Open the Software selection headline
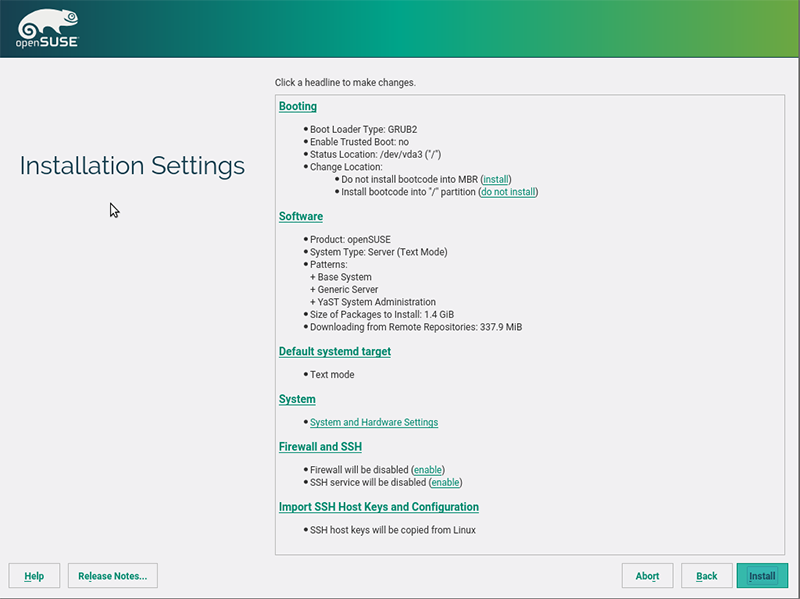 click(x=300, y=216)
